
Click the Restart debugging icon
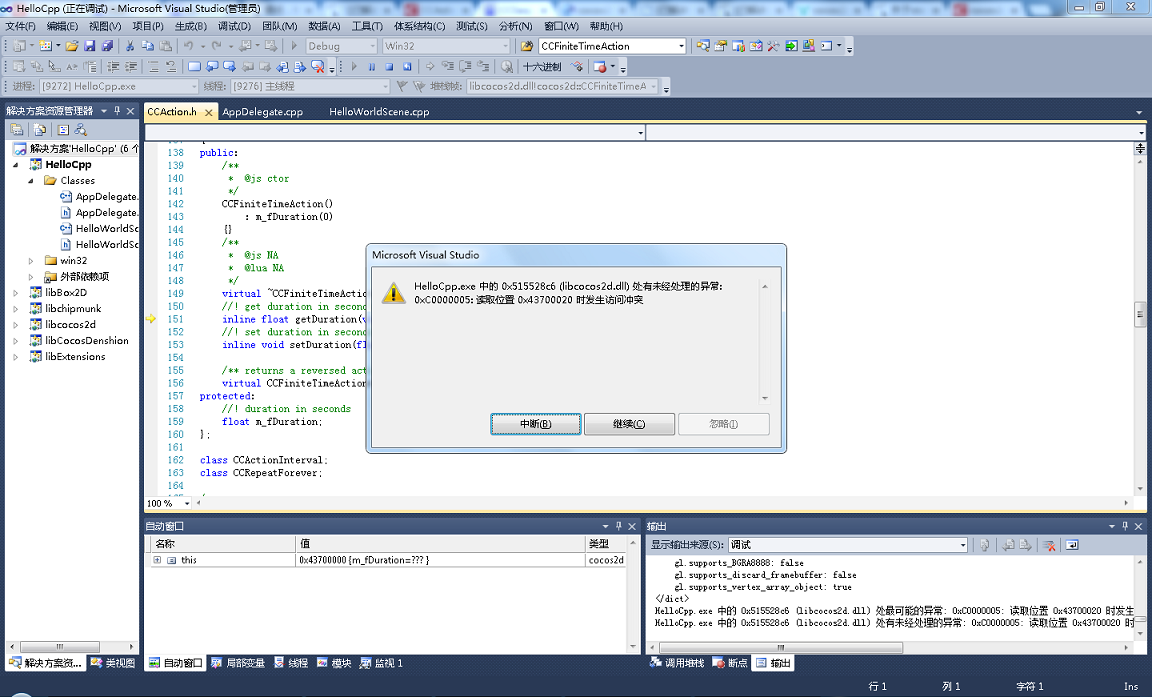pyautogui.click(x=407, y=66)
